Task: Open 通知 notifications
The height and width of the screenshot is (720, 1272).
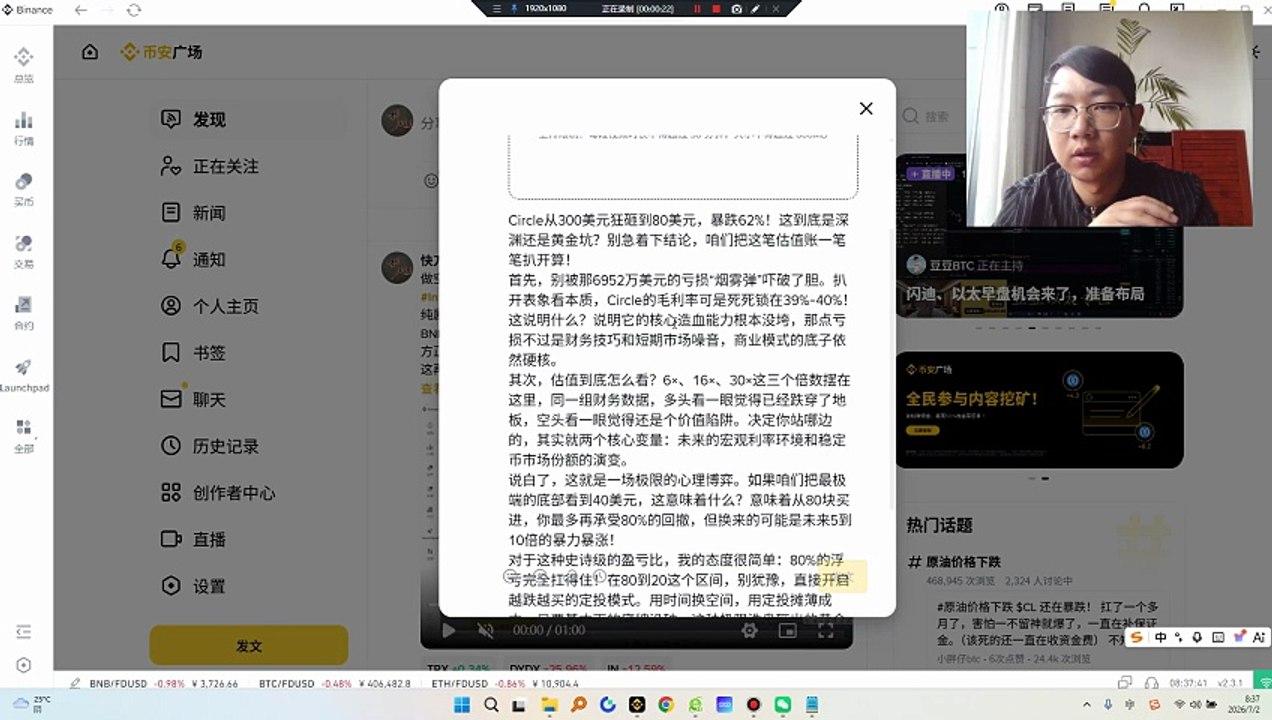Action: [x=247, y=259]
